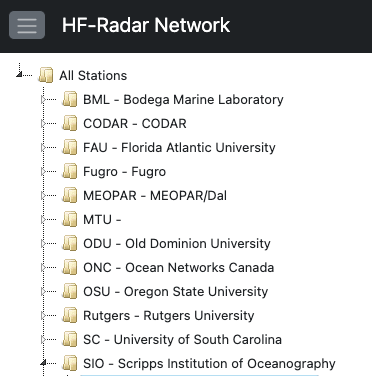Open the hamburger navigation menu
The height and width of the screenshot is (376, 372).
[27, 25]
